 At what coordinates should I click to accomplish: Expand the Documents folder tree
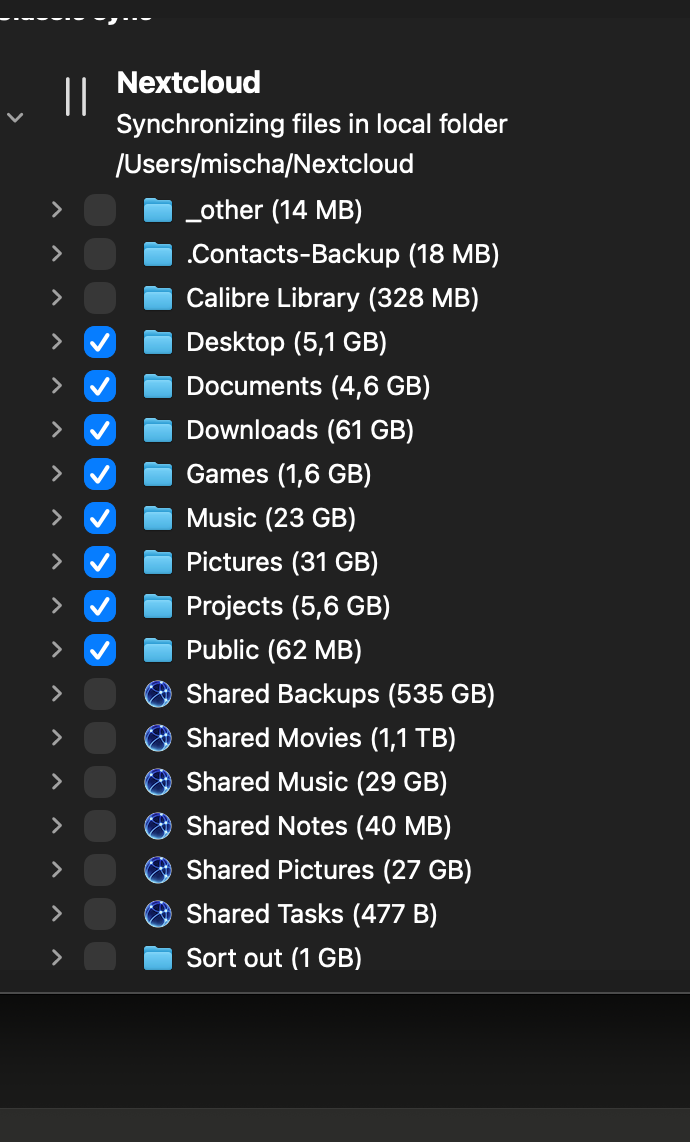[x=57, y=386]
